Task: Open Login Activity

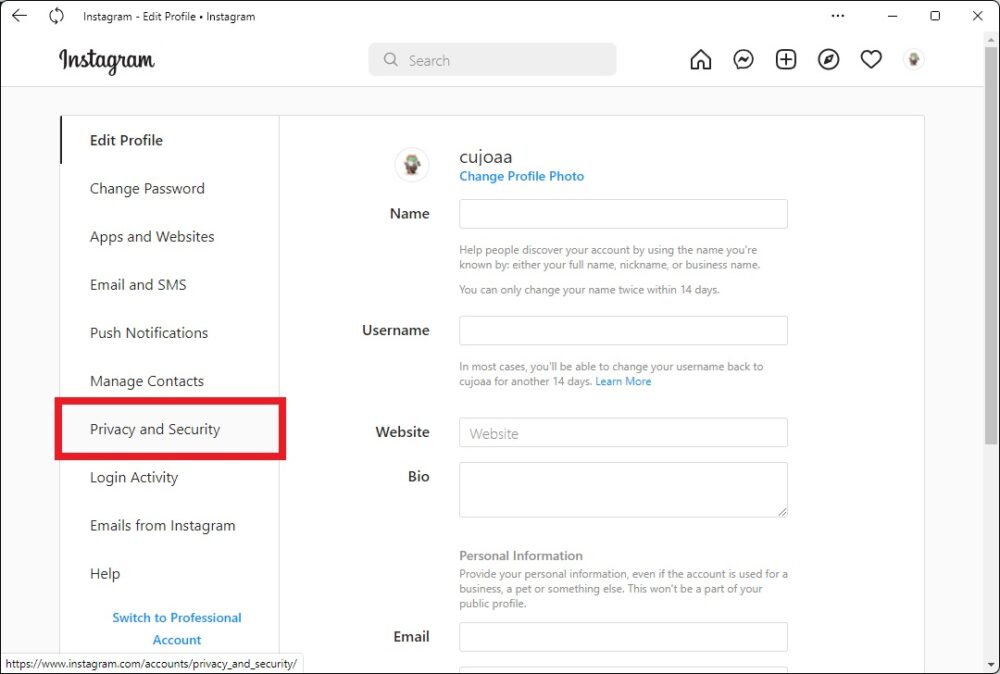Action: [134, 477]
